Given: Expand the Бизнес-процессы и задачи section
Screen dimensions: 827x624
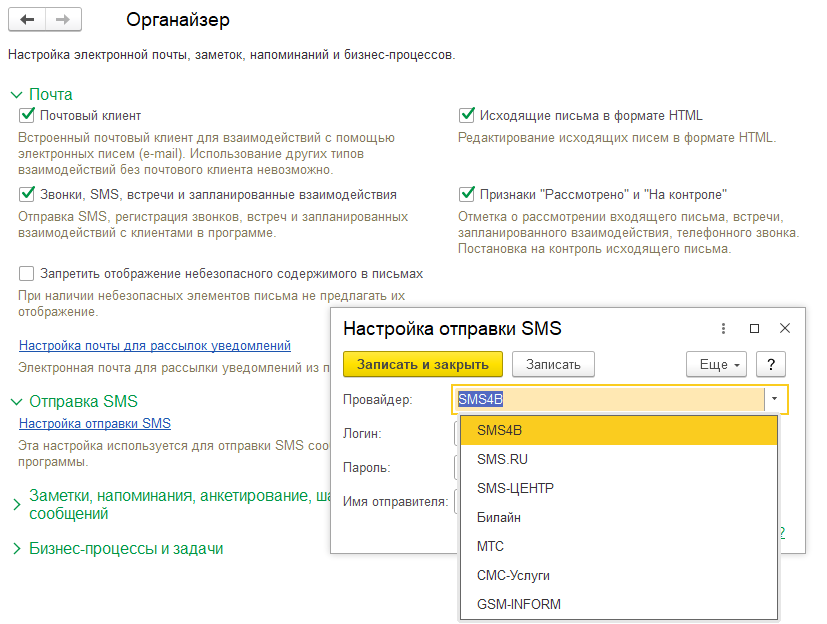Looking at the screenshot, I should coord(16,549).
